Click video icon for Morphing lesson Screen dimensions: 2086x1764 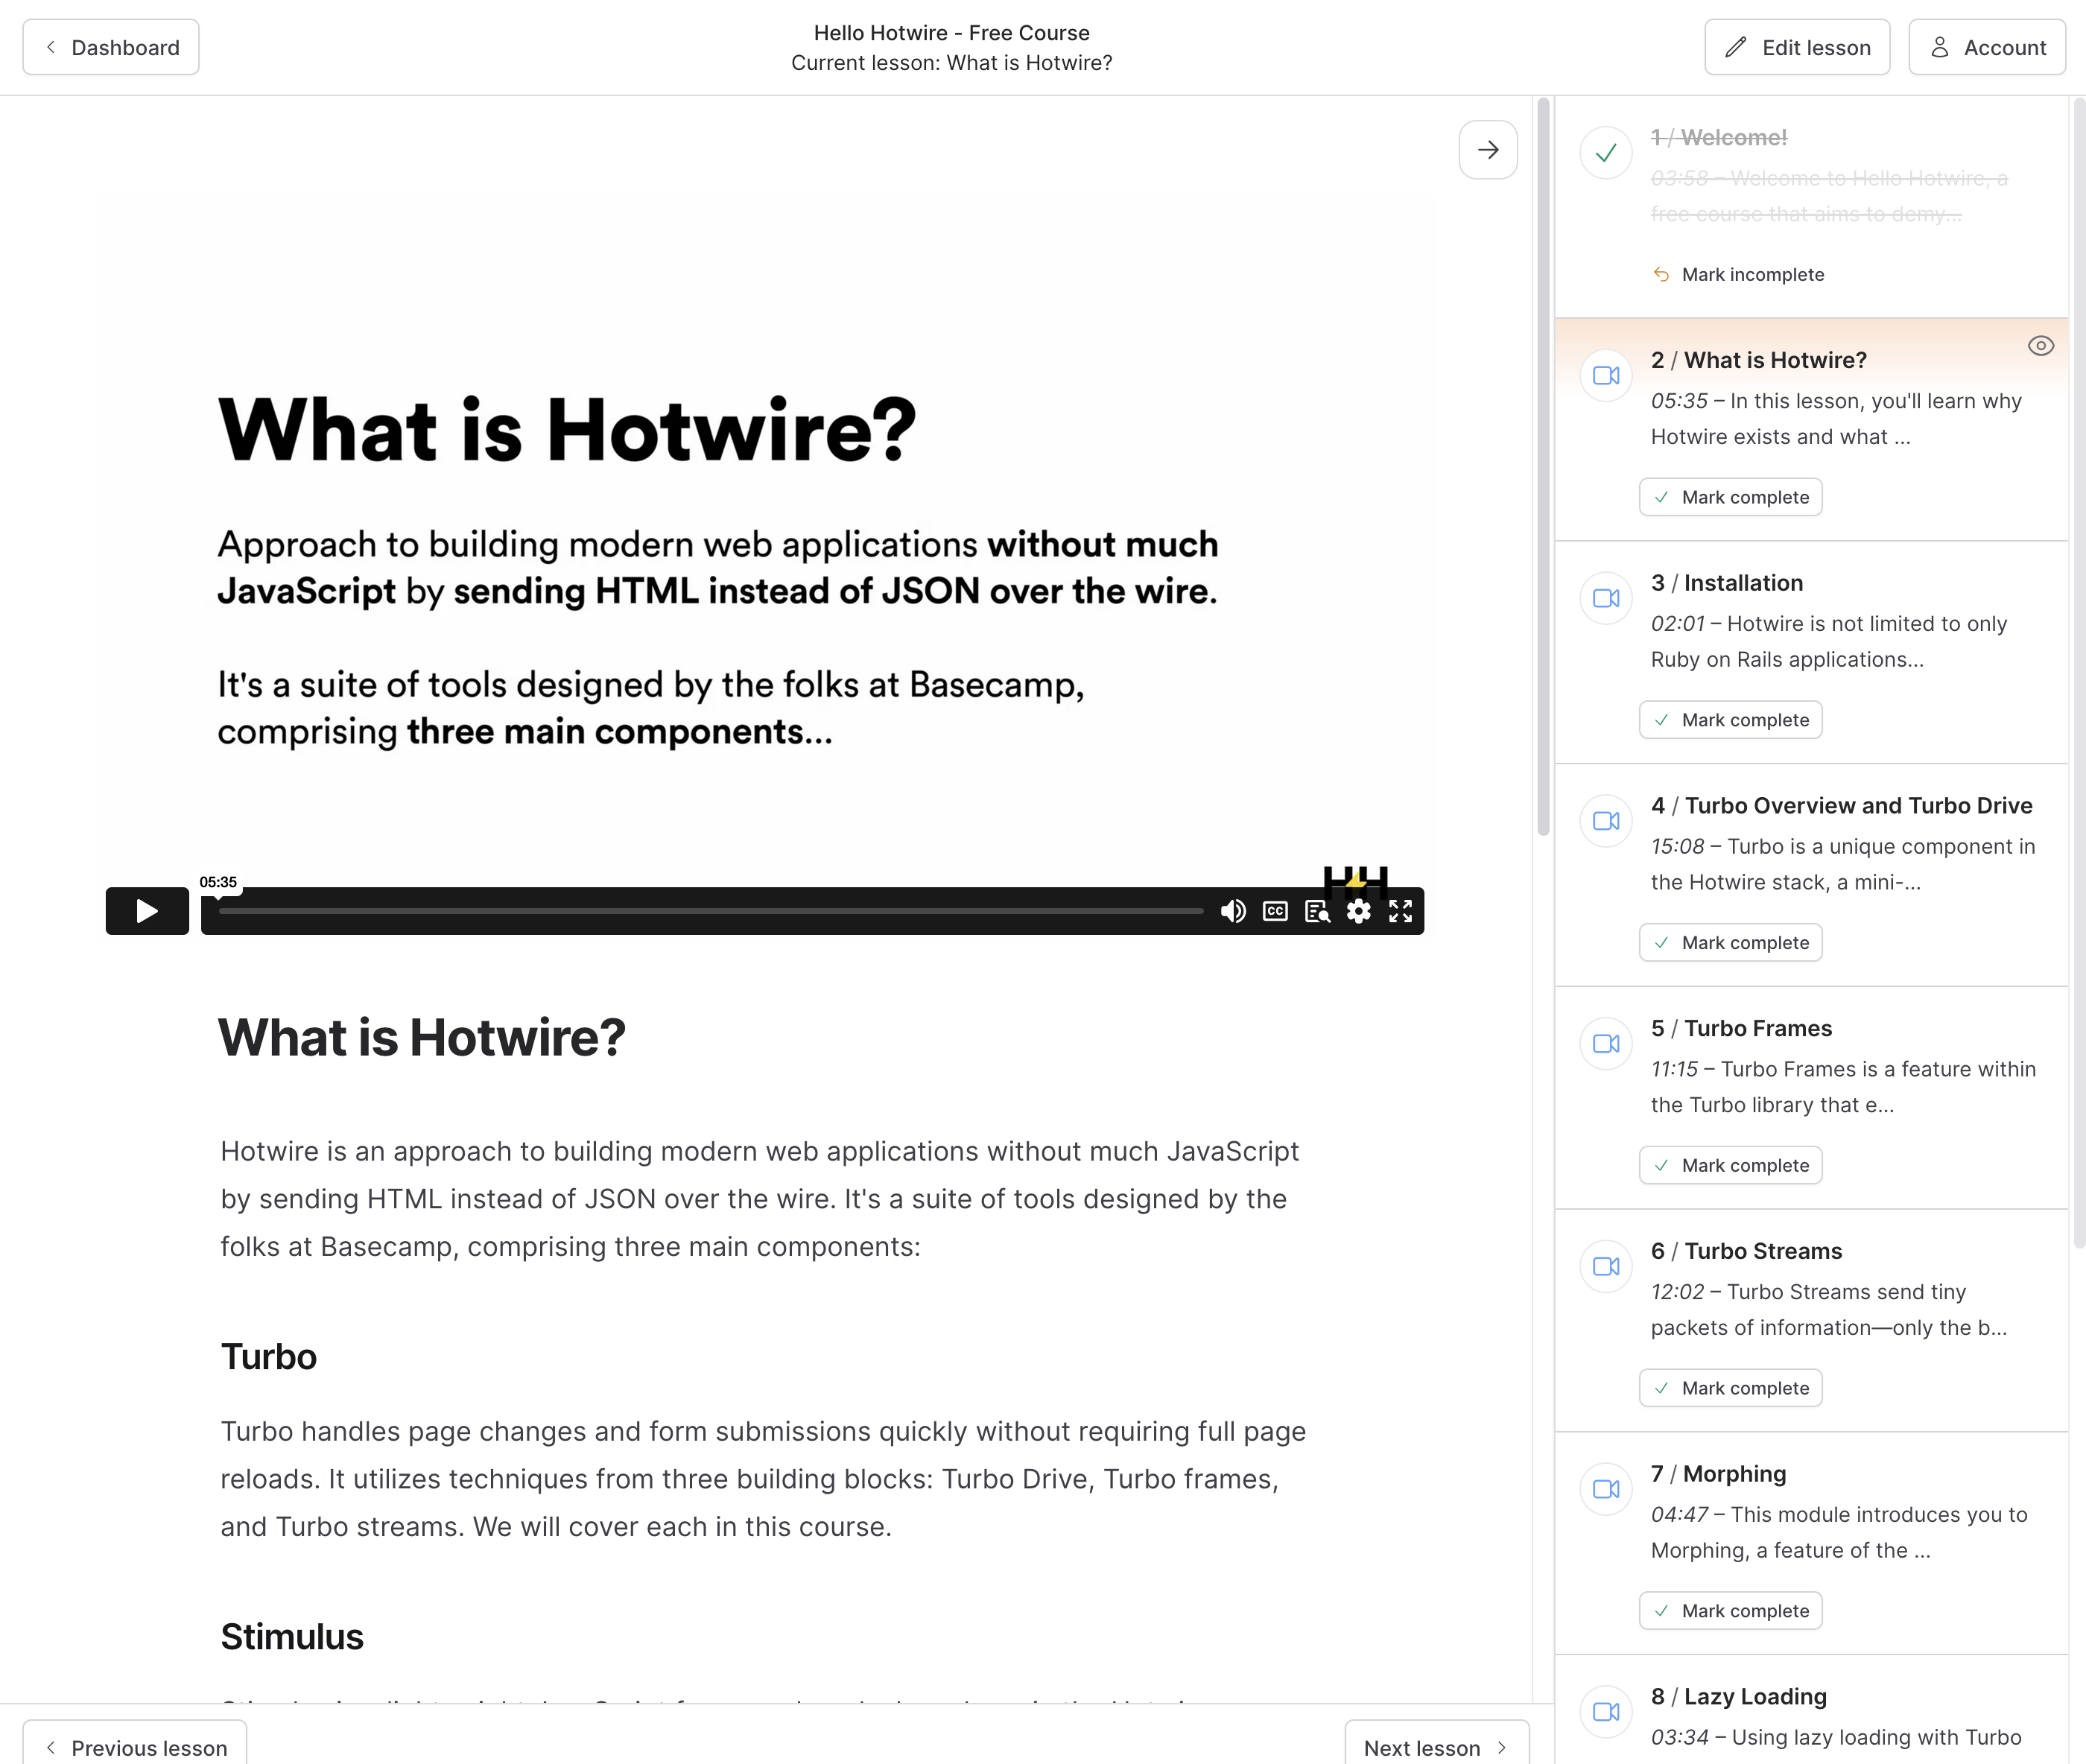(1606, 1489)
